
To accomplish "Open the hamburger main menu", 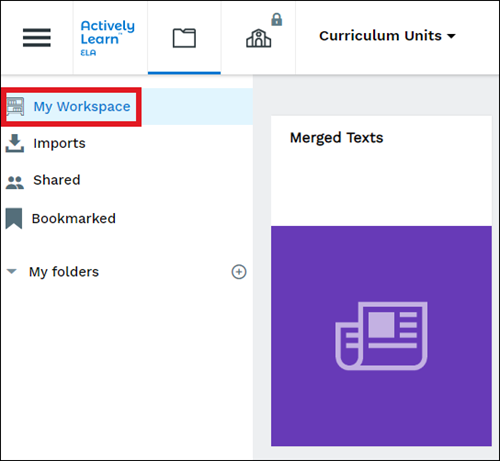I will click(37, 37).
